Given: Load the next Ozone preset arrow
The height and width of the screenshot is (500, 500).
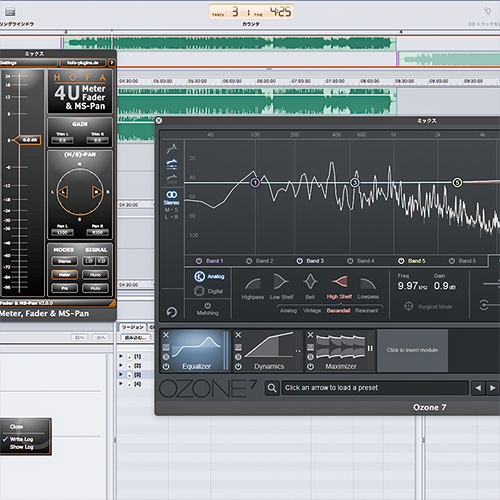Looking at the screenshot, I should pos(492,388).
